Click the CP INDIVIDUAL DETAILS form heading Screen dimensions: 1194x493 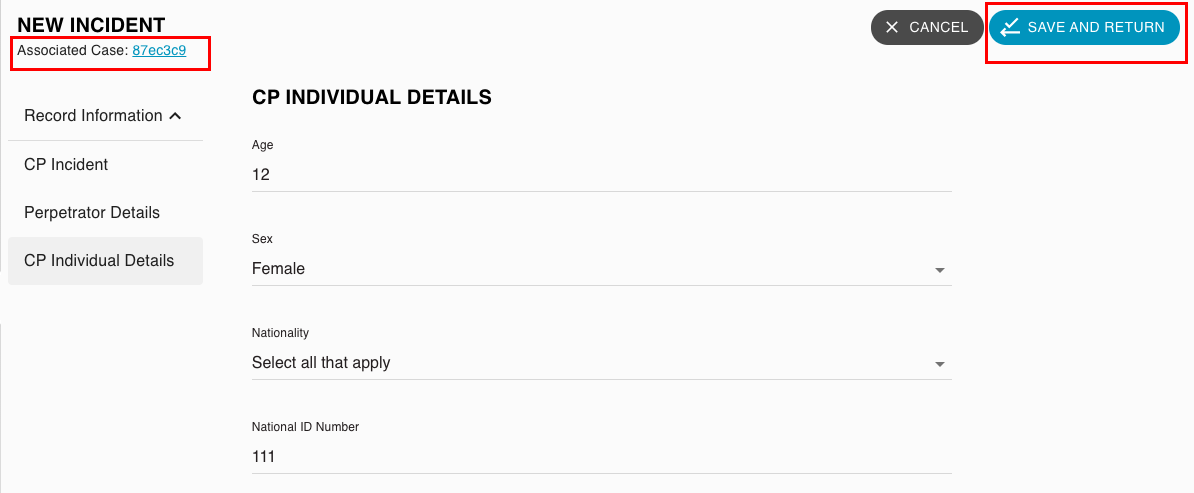(372, 98)
